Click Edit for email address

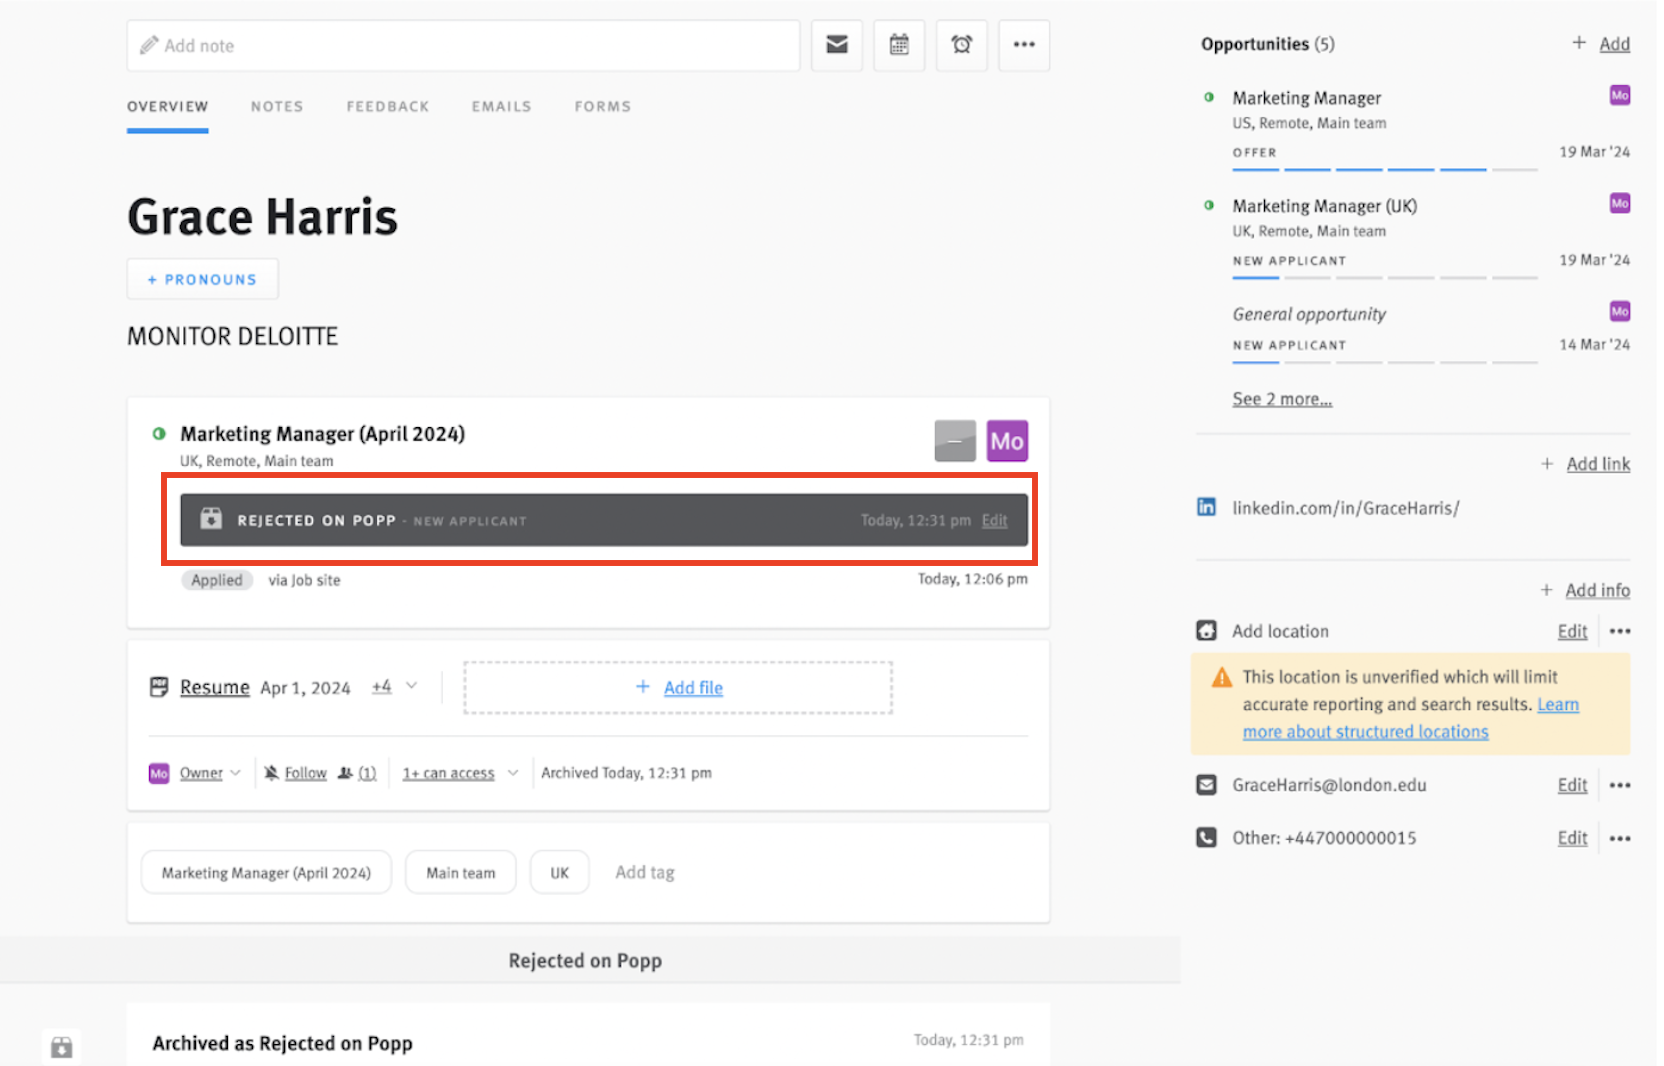tap(1572, 785)
